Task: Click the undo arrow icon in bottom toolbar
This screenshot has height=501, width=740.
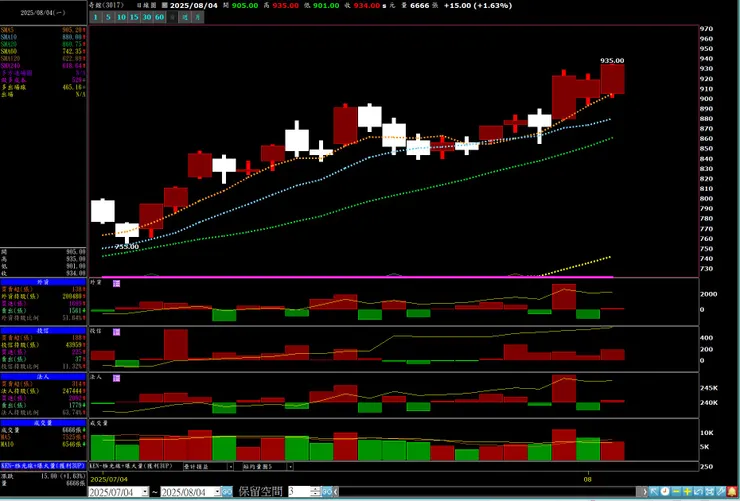Action: pyautogui.click(x=698, y=492)
